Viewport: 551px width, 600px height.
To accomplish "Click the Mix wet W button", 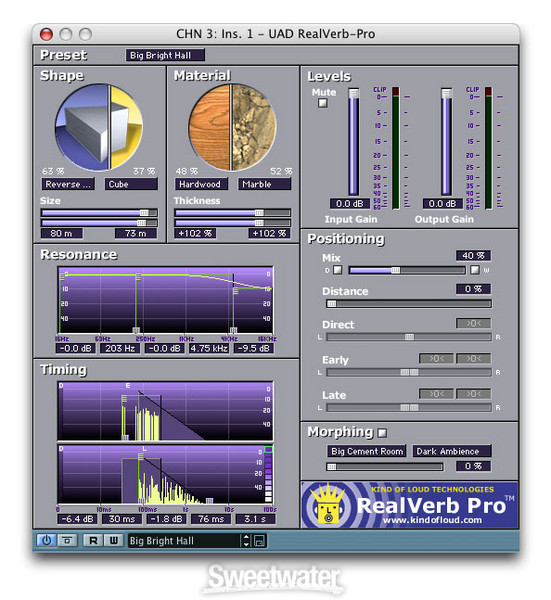I will click(474, 270).
